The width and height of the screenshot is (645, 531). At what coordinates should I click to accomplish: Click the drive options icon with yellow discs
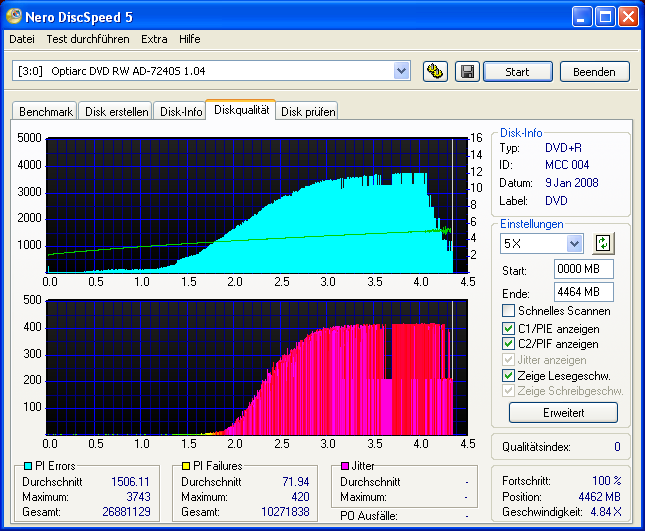pyautogui.click(x=435, y=72)
